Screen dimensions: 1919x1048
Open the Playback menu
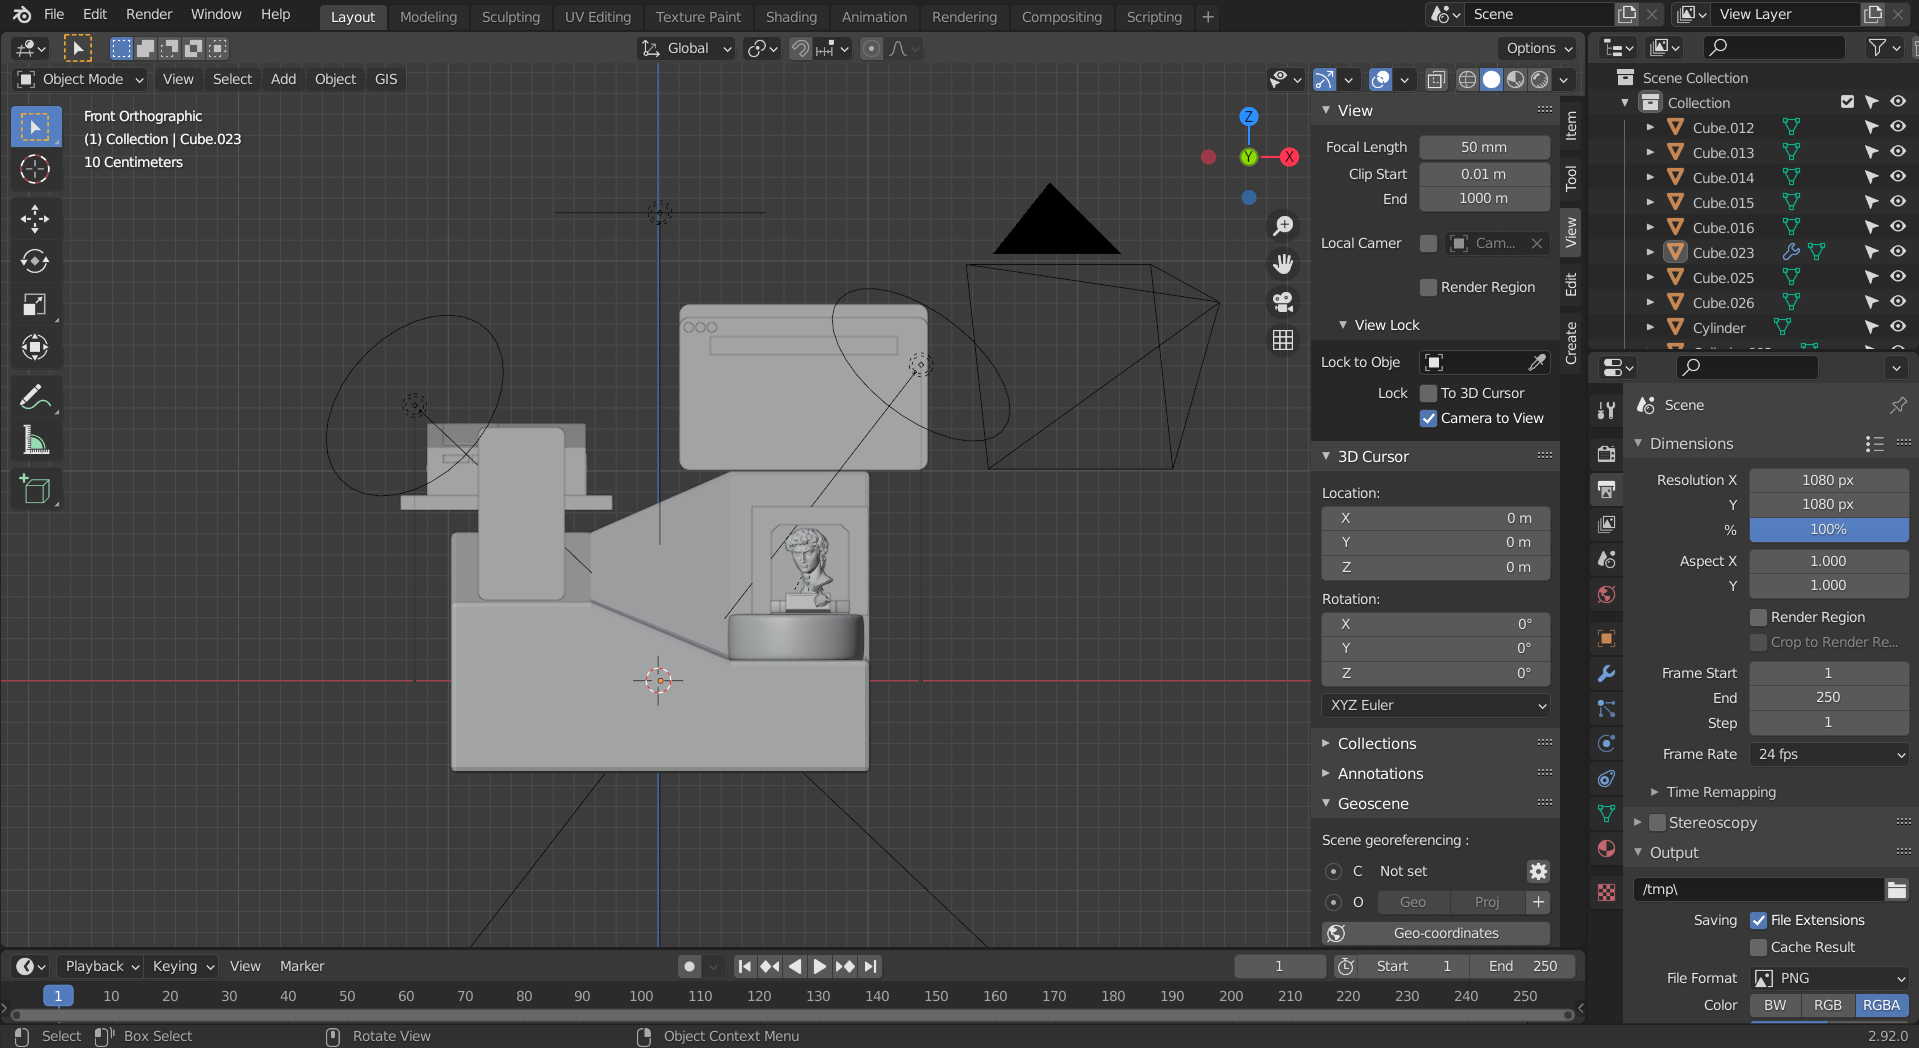[x=100, y=966]
